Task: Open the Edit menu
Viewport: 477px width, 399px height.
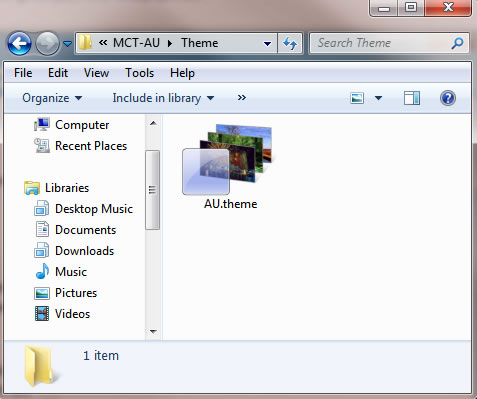Action: coord(58,73)
